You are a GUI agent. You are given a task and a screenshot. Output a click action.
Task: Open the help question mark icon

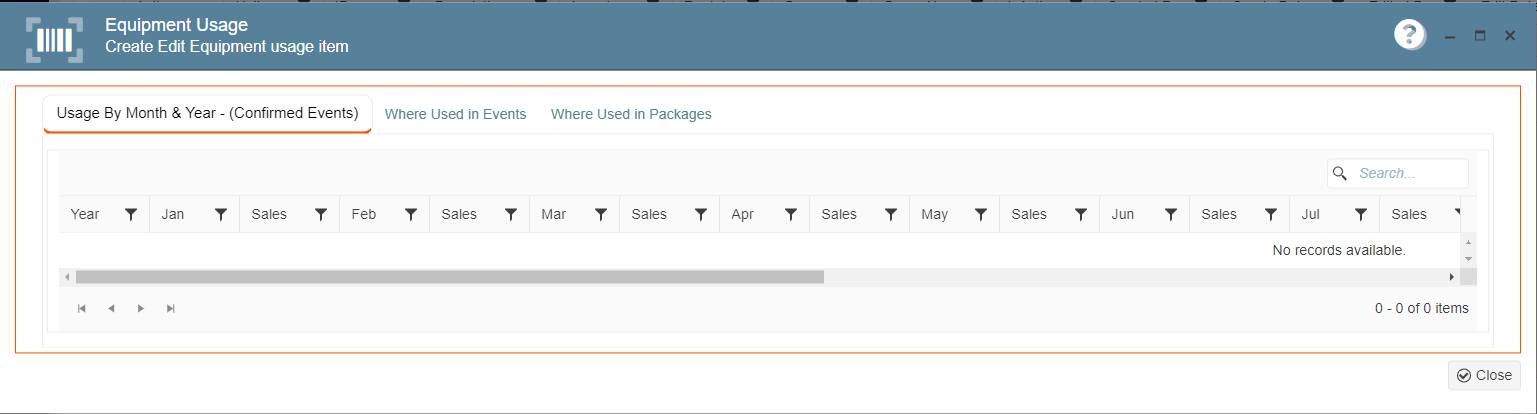tap(1409, 35)
